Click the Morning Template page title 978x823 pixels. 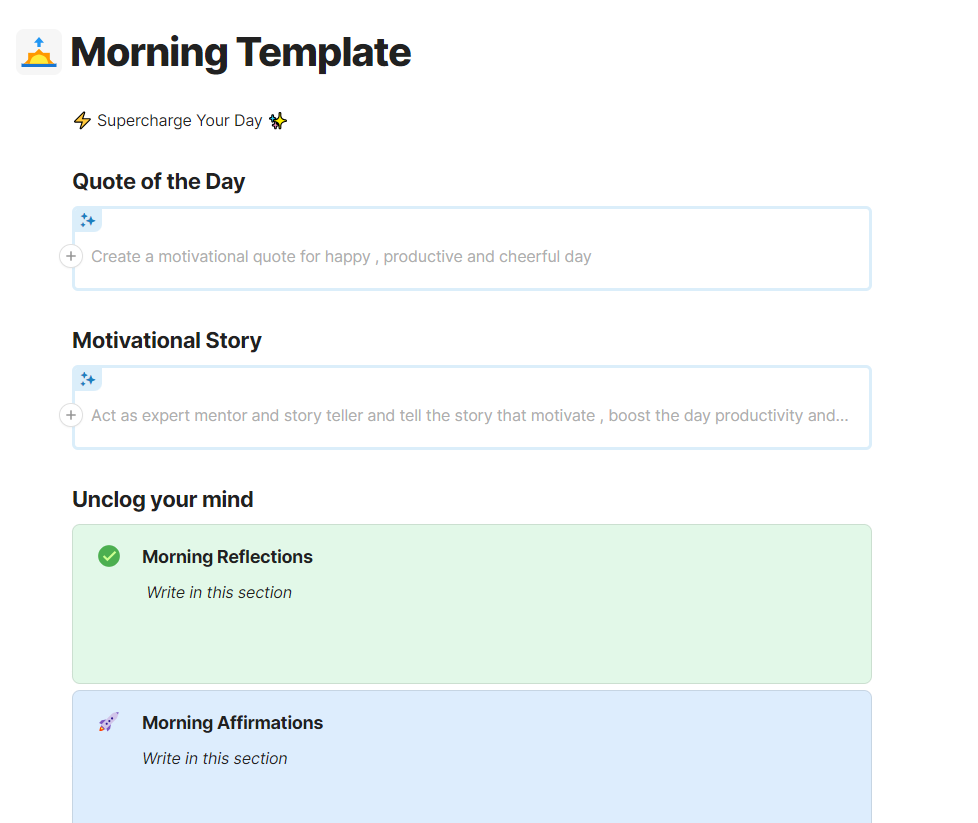(x=240, y=51)
